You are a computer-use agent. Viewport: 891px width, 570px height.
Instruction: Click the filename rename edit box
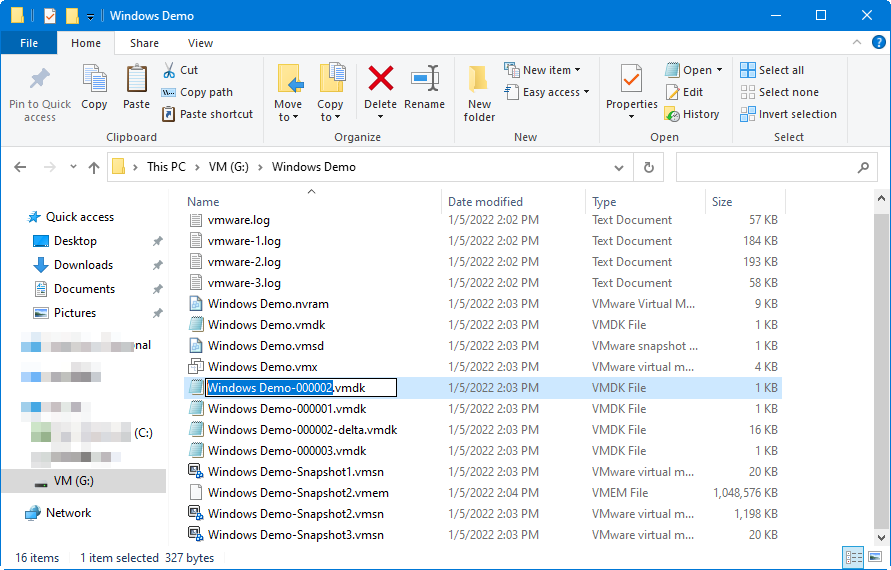[301, 388]
